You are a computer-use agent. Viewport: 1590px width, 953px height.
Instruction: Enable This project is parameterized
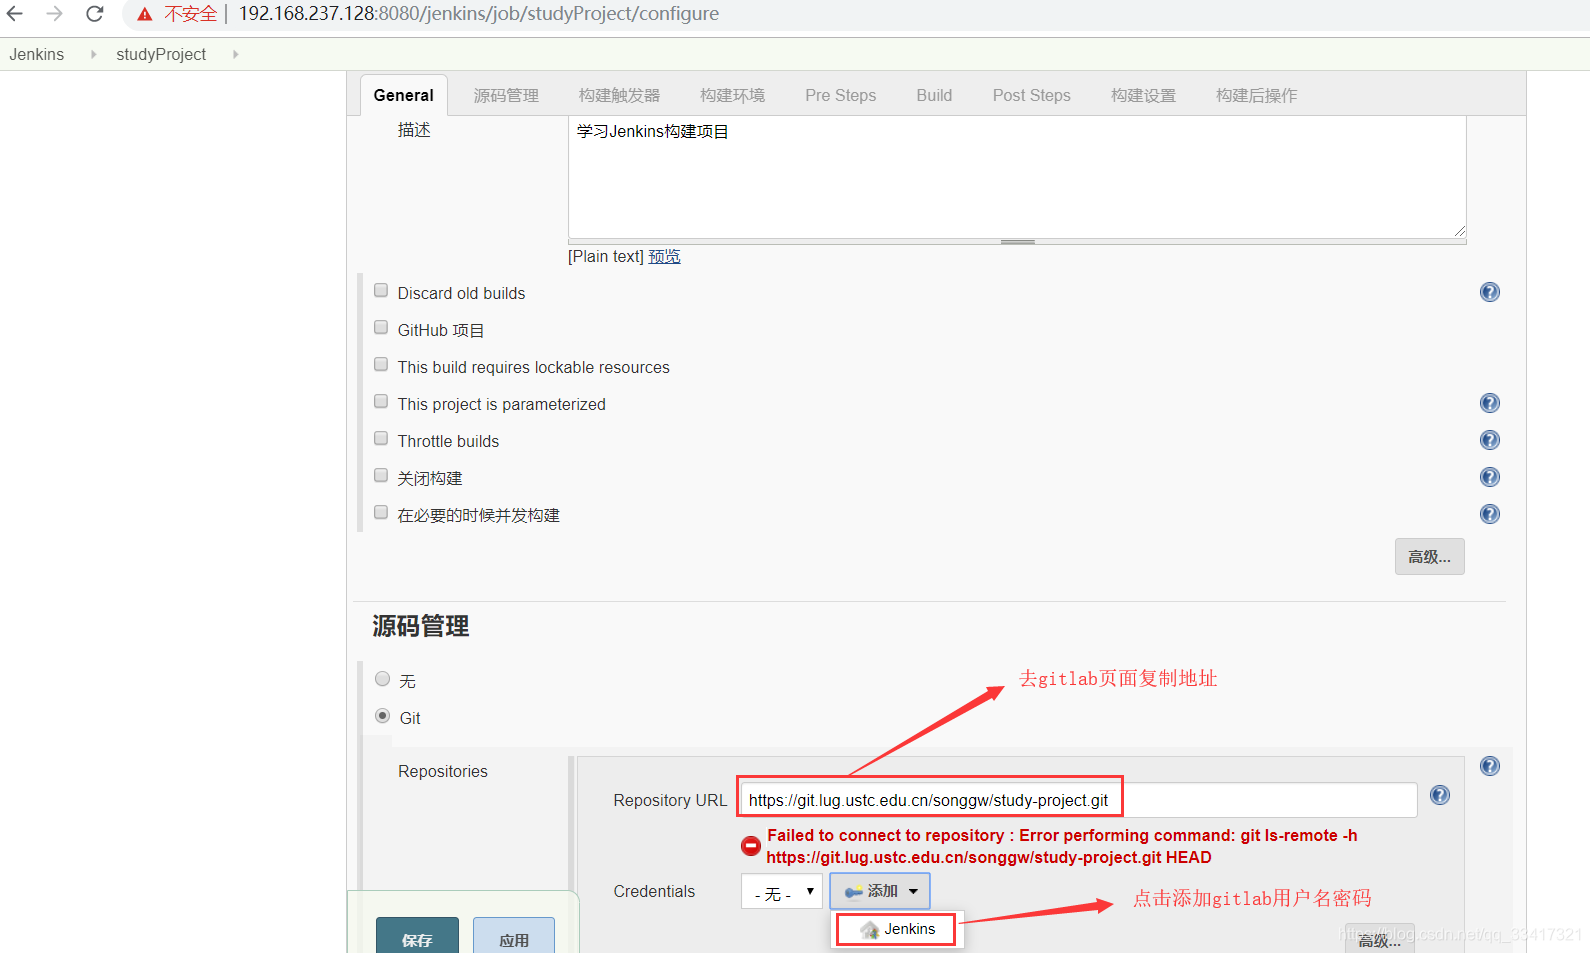[381, 402]
